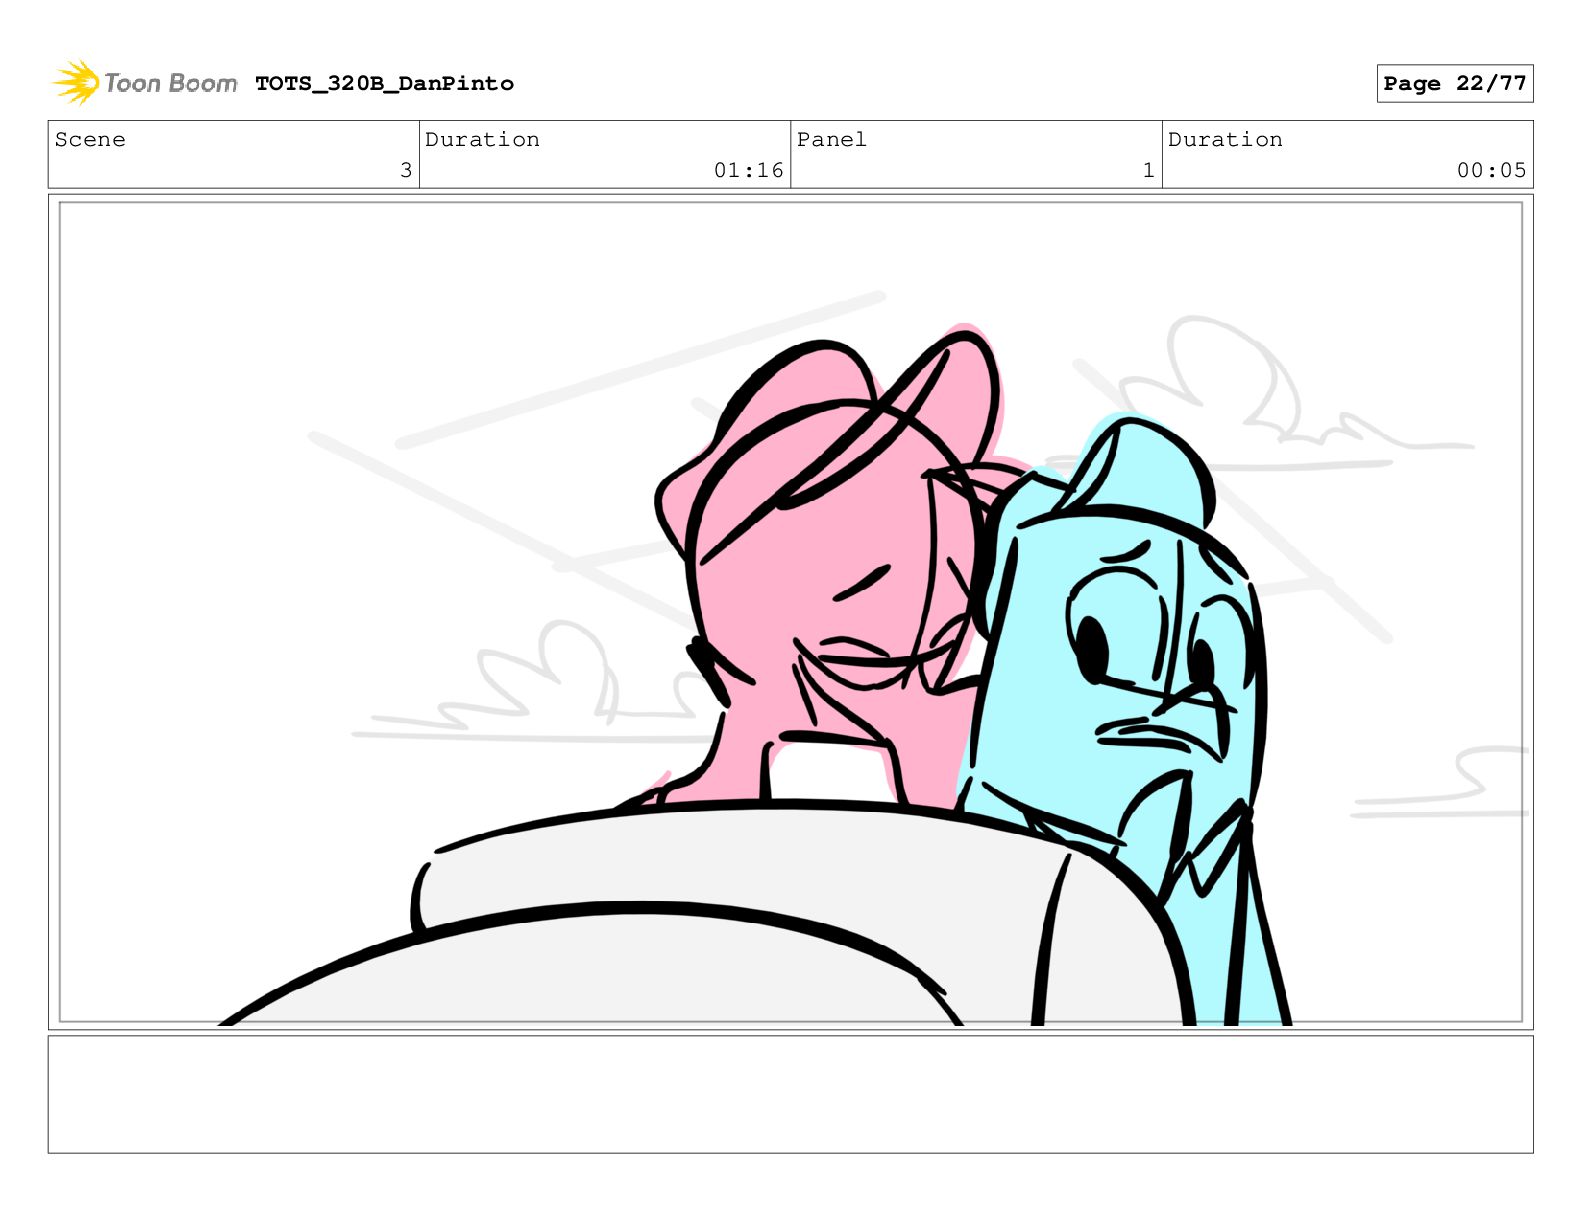The height and width of the screenshot is (1225, 1582).
Task: Click the panel duration value 00:05
Action: coord(1491,171)
